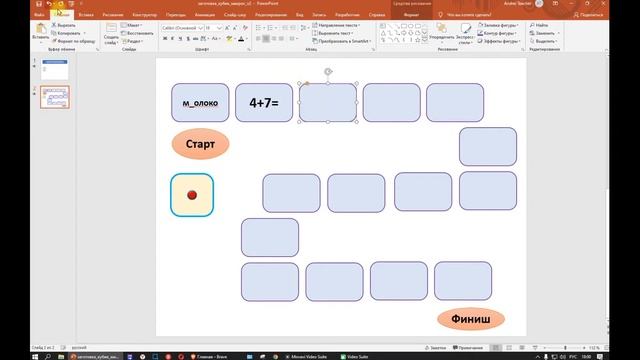The height and width of the screenshot is (360, 640).
Task: Switch to Animation (Анимация) tab
Action: point(205,15)
